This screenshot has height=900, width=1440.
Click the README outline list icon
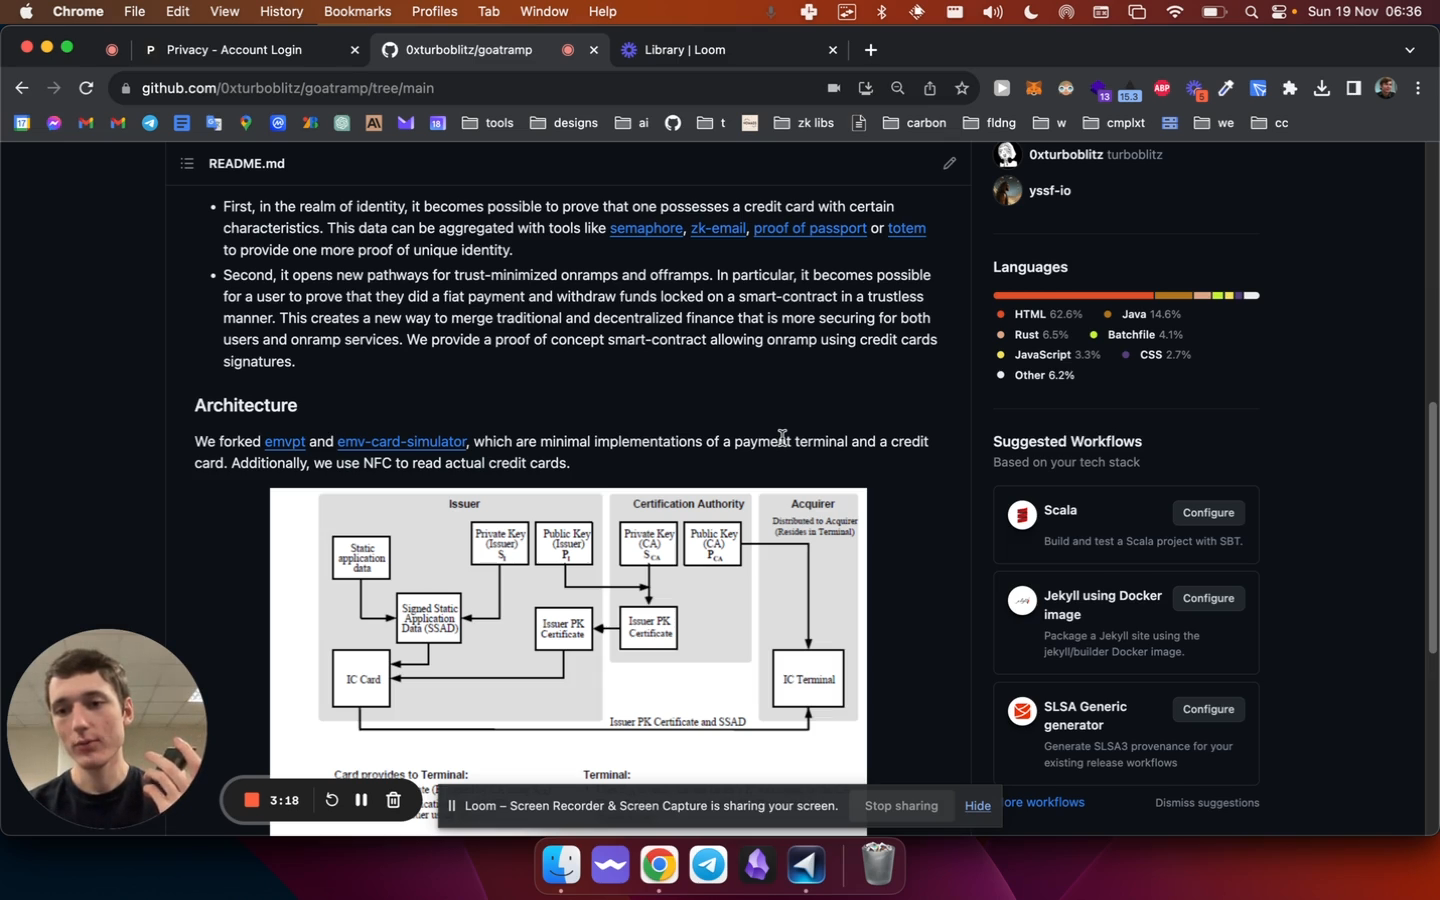pyautogui.click(x=187, y=163)
